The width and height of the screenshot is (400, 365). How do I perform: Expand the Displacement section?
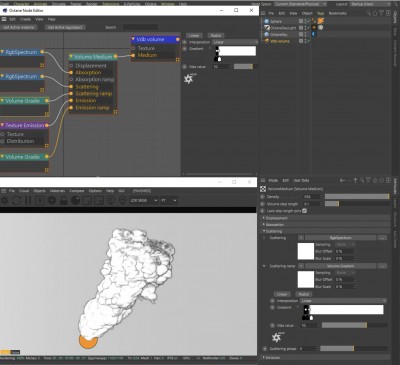276,218
